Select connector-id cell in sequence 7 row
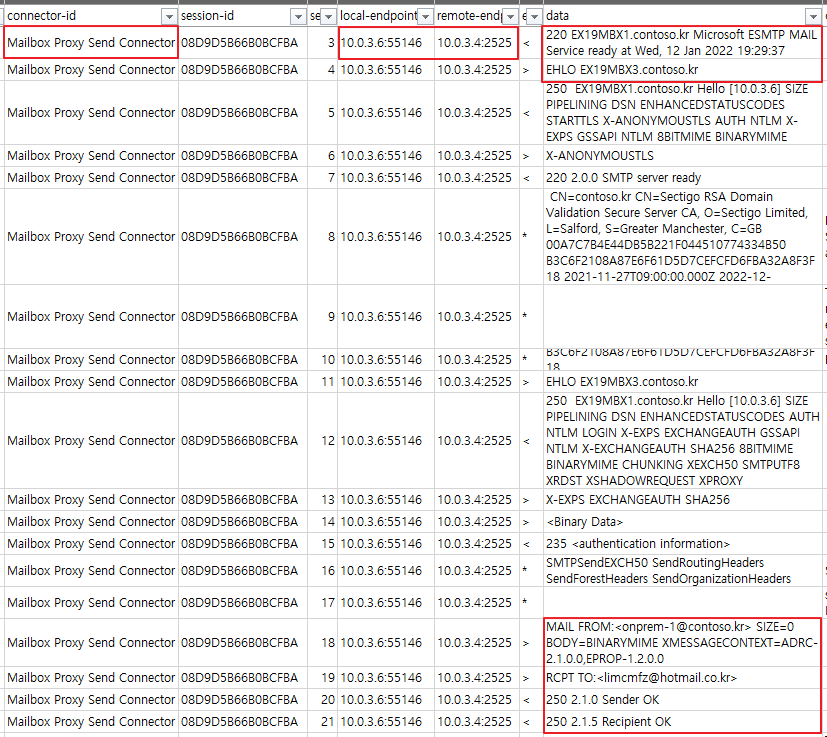This screenshot has width=827, height=737. click(91, 178)
